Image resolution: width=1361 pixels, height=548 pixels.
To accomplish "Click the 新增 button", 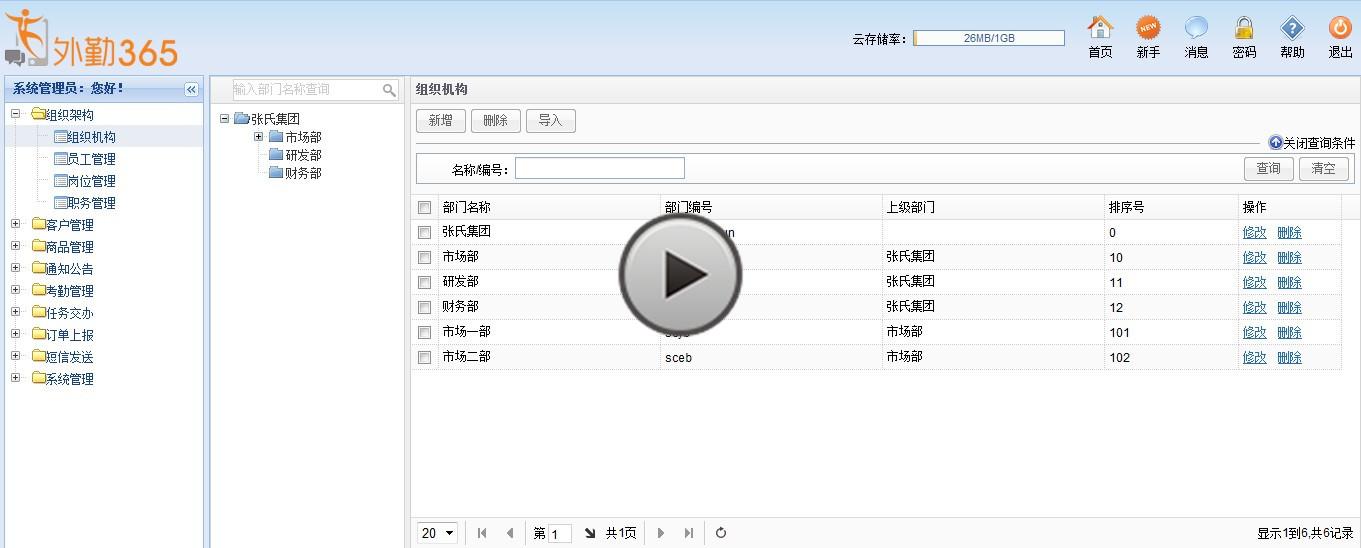I will (440, 121).
